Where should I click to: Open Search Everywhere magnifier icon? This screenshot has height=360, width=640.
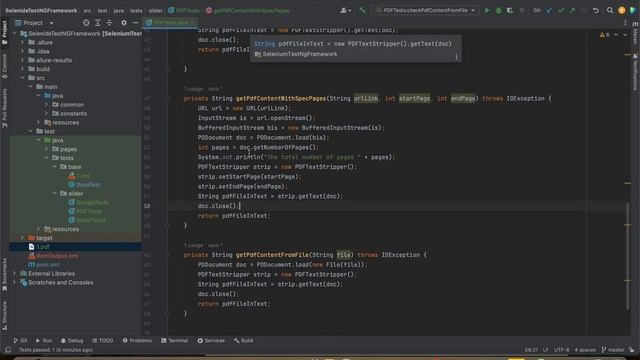610,10
